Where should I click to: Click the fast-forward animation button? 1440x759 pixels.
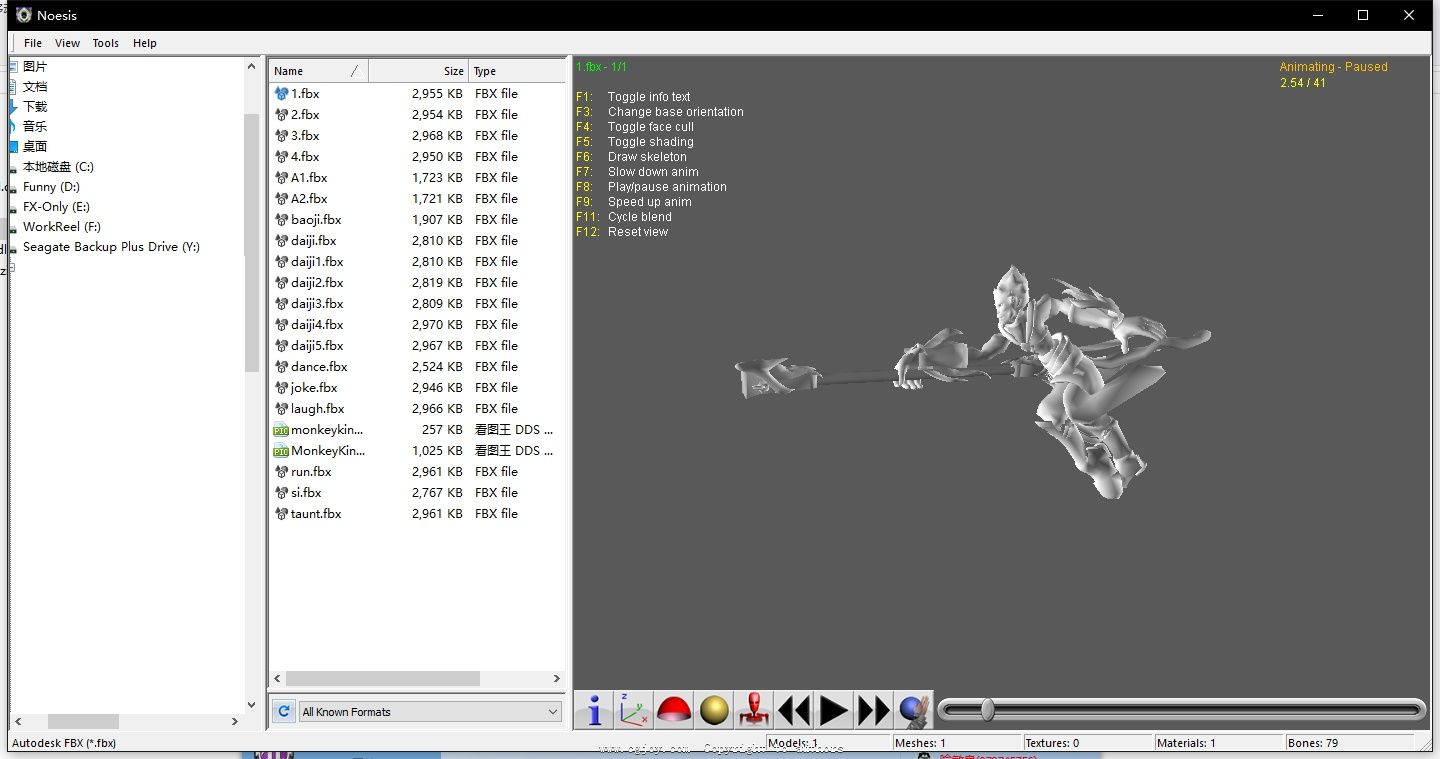point(874,710)
